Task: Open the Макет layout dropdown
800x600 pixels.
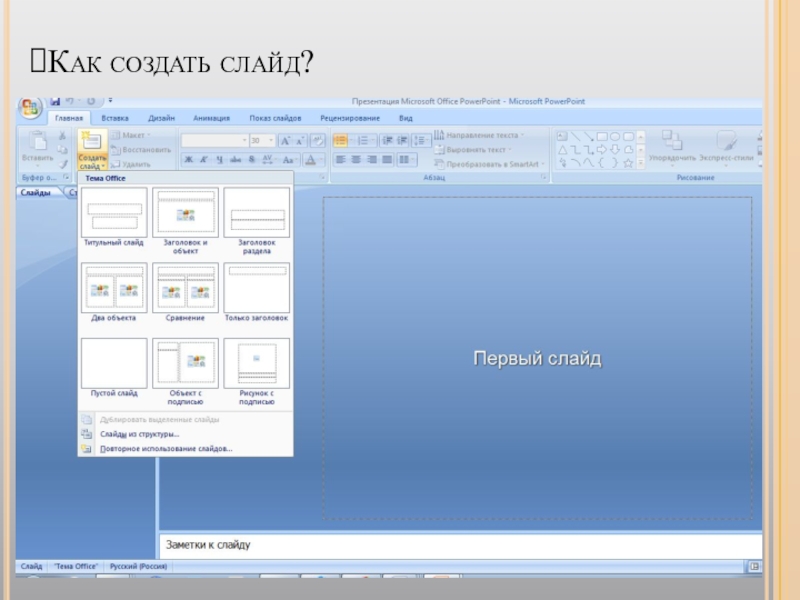Action: point(130,135)
